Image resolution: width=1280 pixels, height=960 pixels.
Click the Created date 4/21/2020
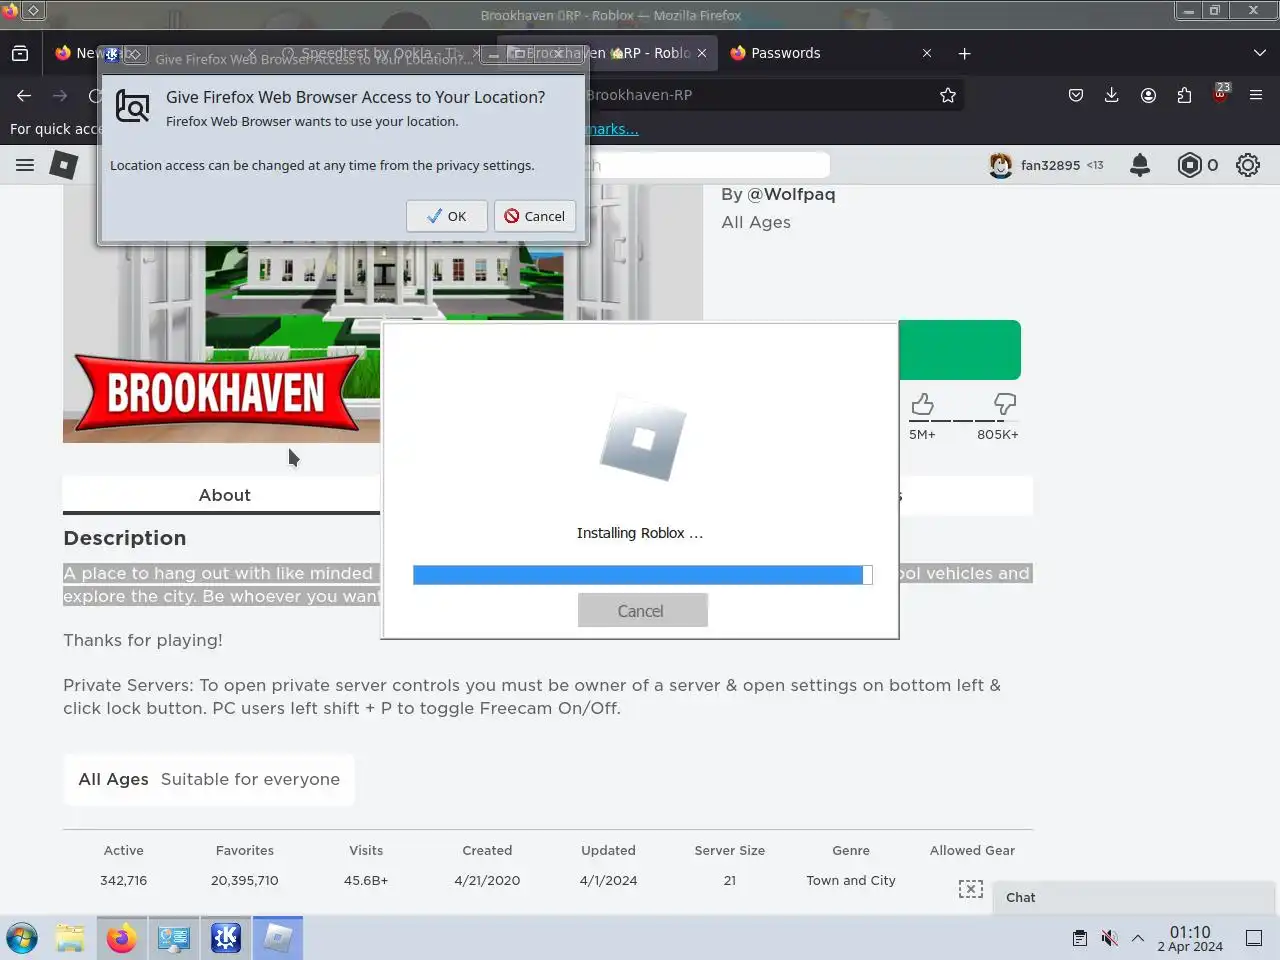pos(487,880)
